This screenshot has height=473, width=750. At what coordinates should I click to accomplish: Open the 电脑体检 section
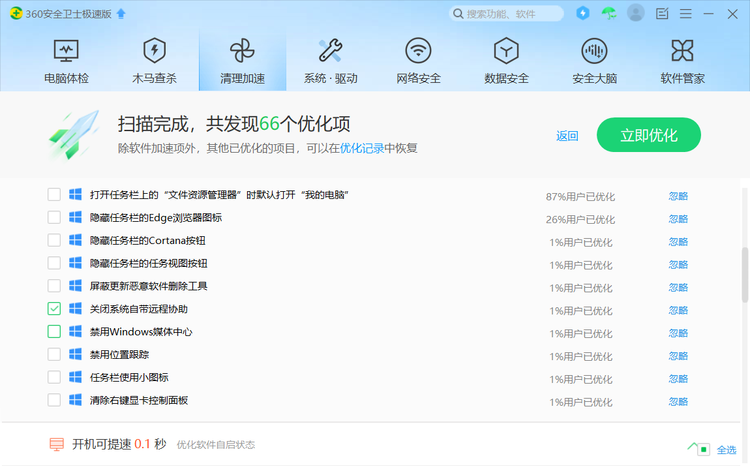[66, 61]
